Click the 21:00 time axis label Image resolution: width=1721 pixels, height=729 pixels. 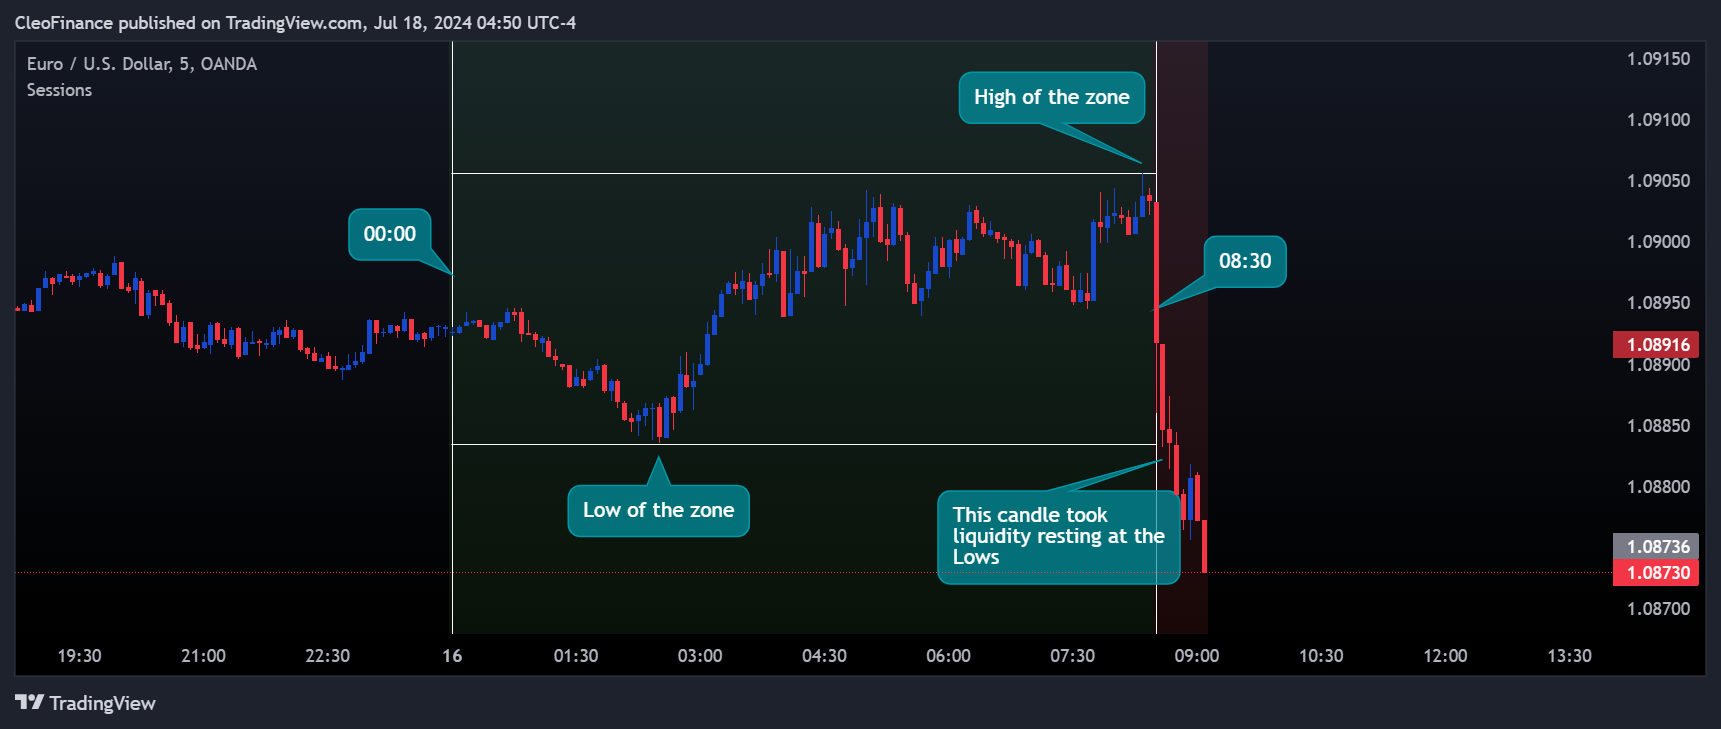click(203, 656)
